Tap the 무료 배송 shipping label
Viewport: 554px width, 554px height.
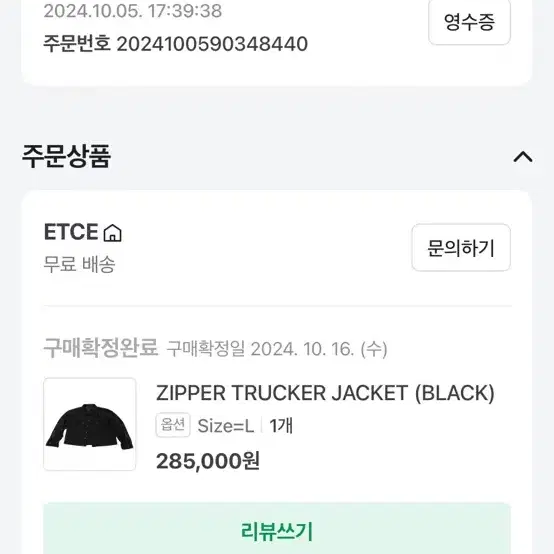(x=79, y=264)
